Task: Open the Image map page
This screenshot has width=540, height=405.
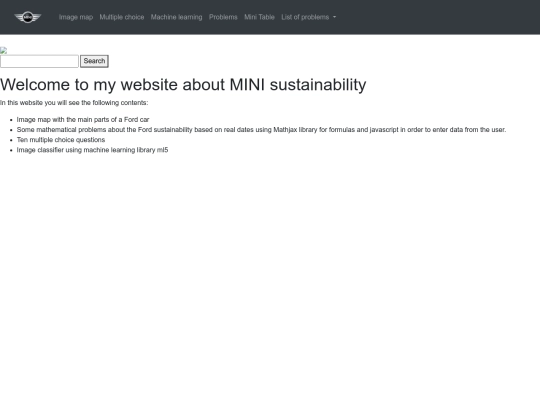Action: 76,17
